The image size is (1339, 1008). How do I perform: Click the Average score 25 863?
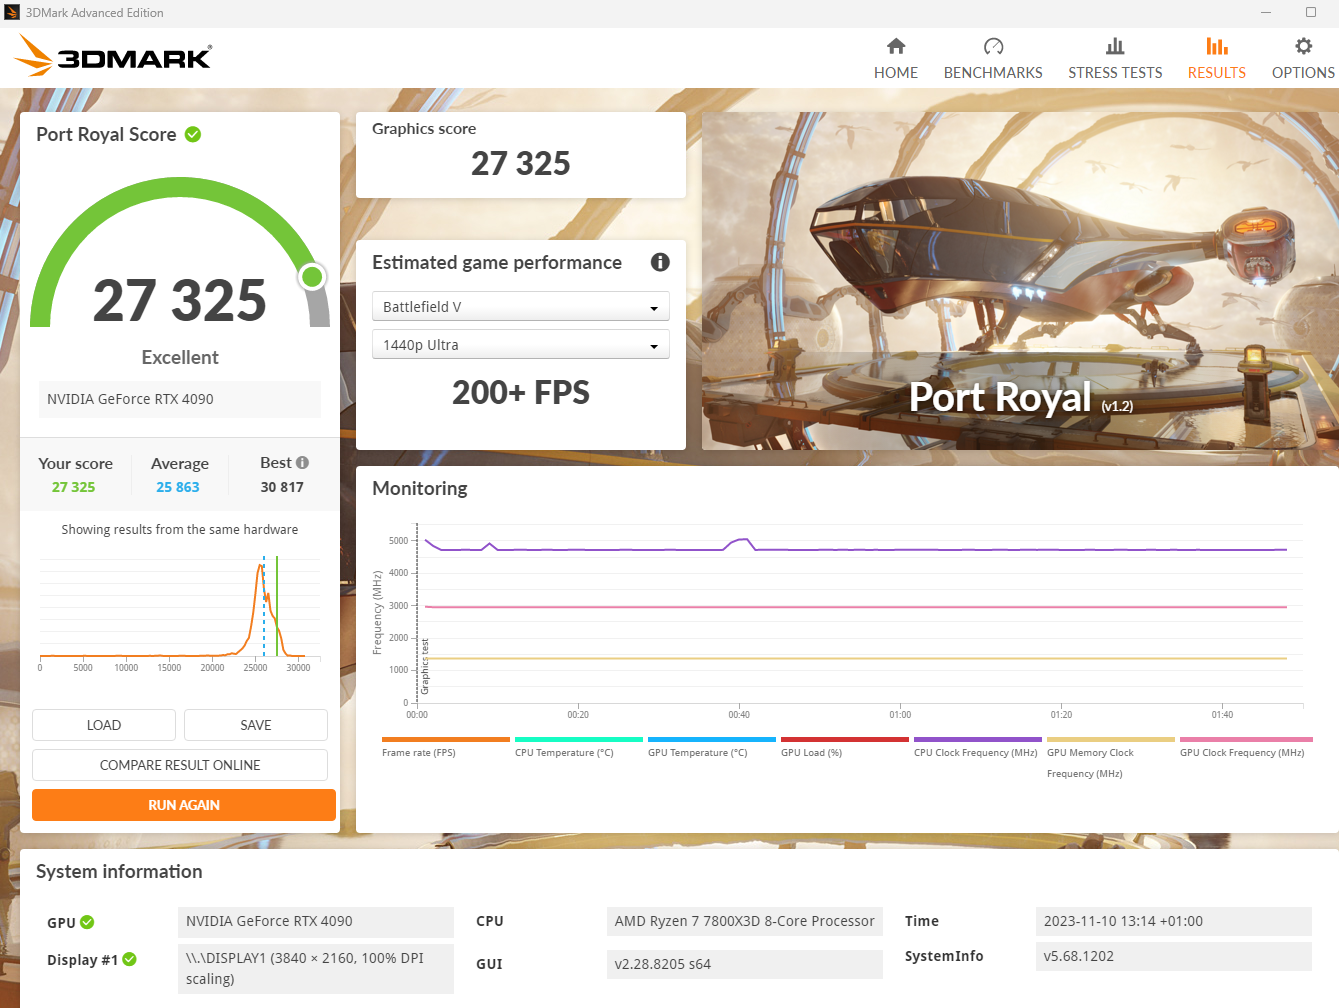pyautogui.click(x=178, y=487)
